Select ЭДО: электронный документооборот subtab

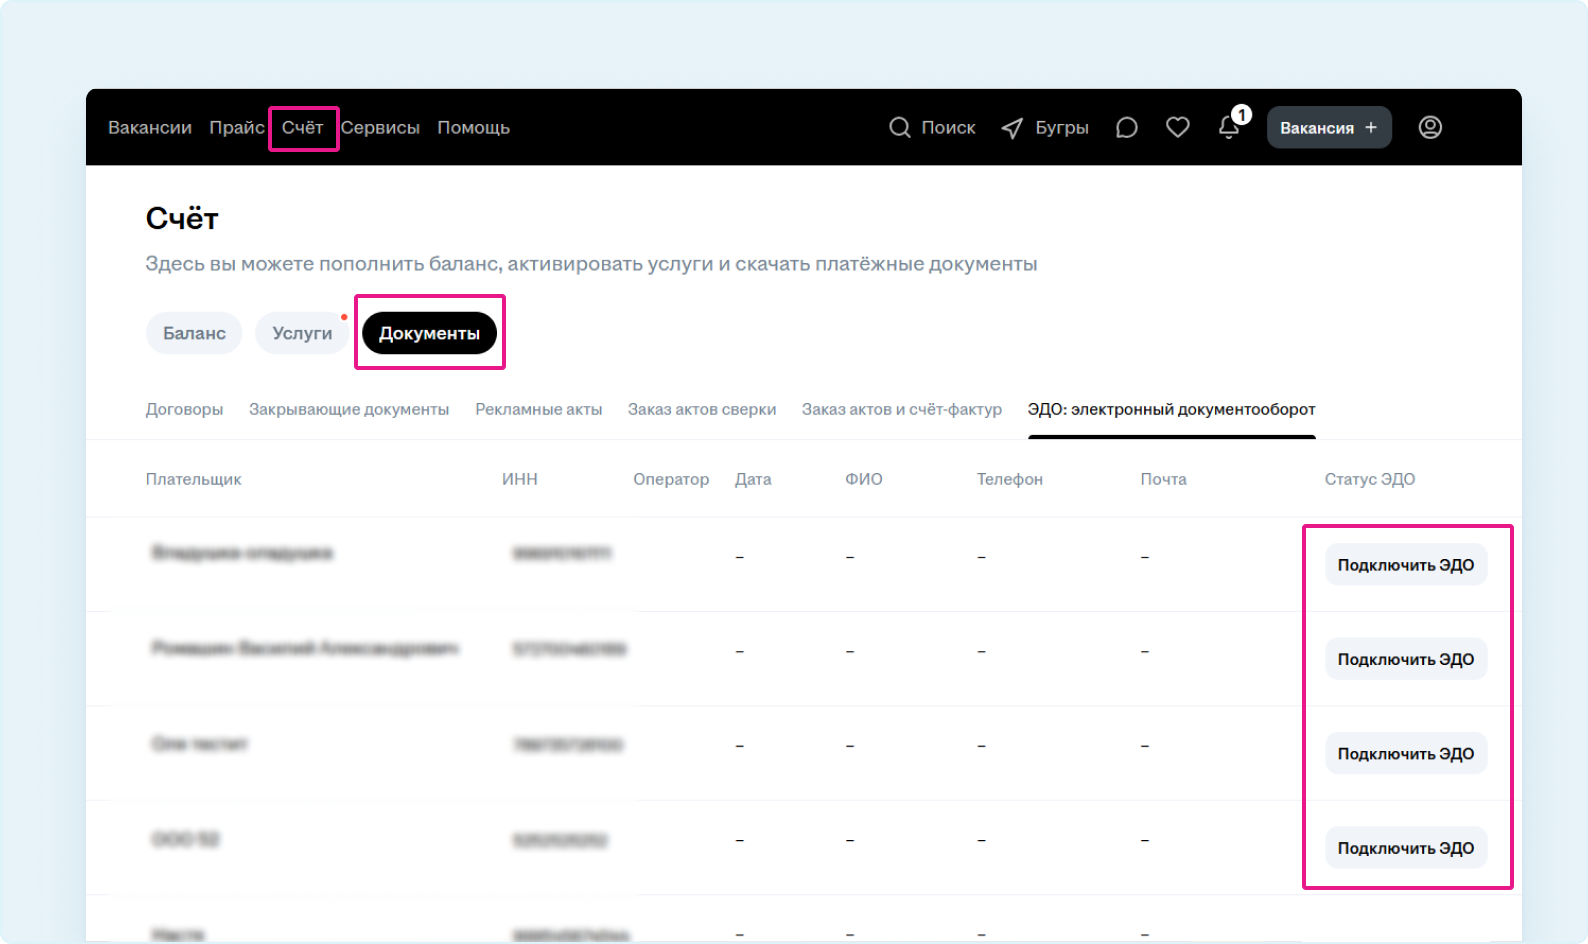tap(1172, 409)
